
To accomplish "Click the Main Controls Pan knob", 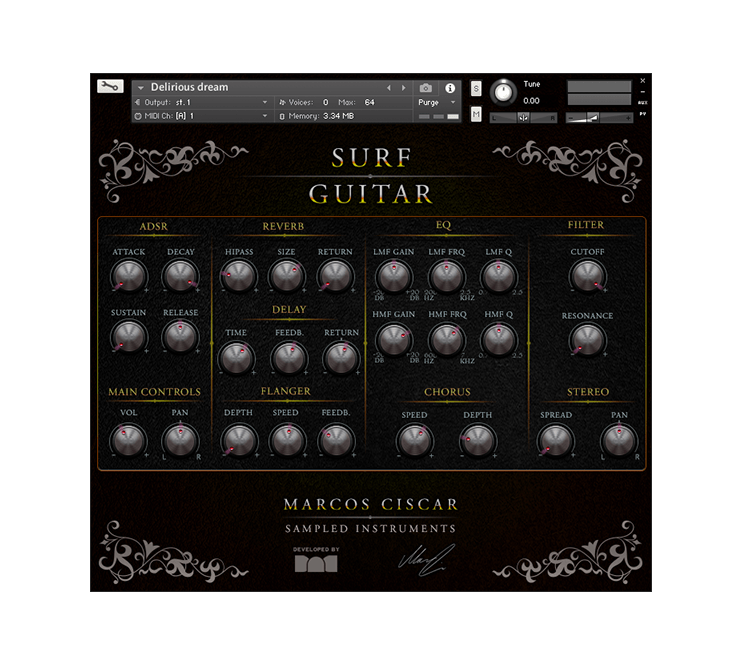I will click(x=180, y=440).
